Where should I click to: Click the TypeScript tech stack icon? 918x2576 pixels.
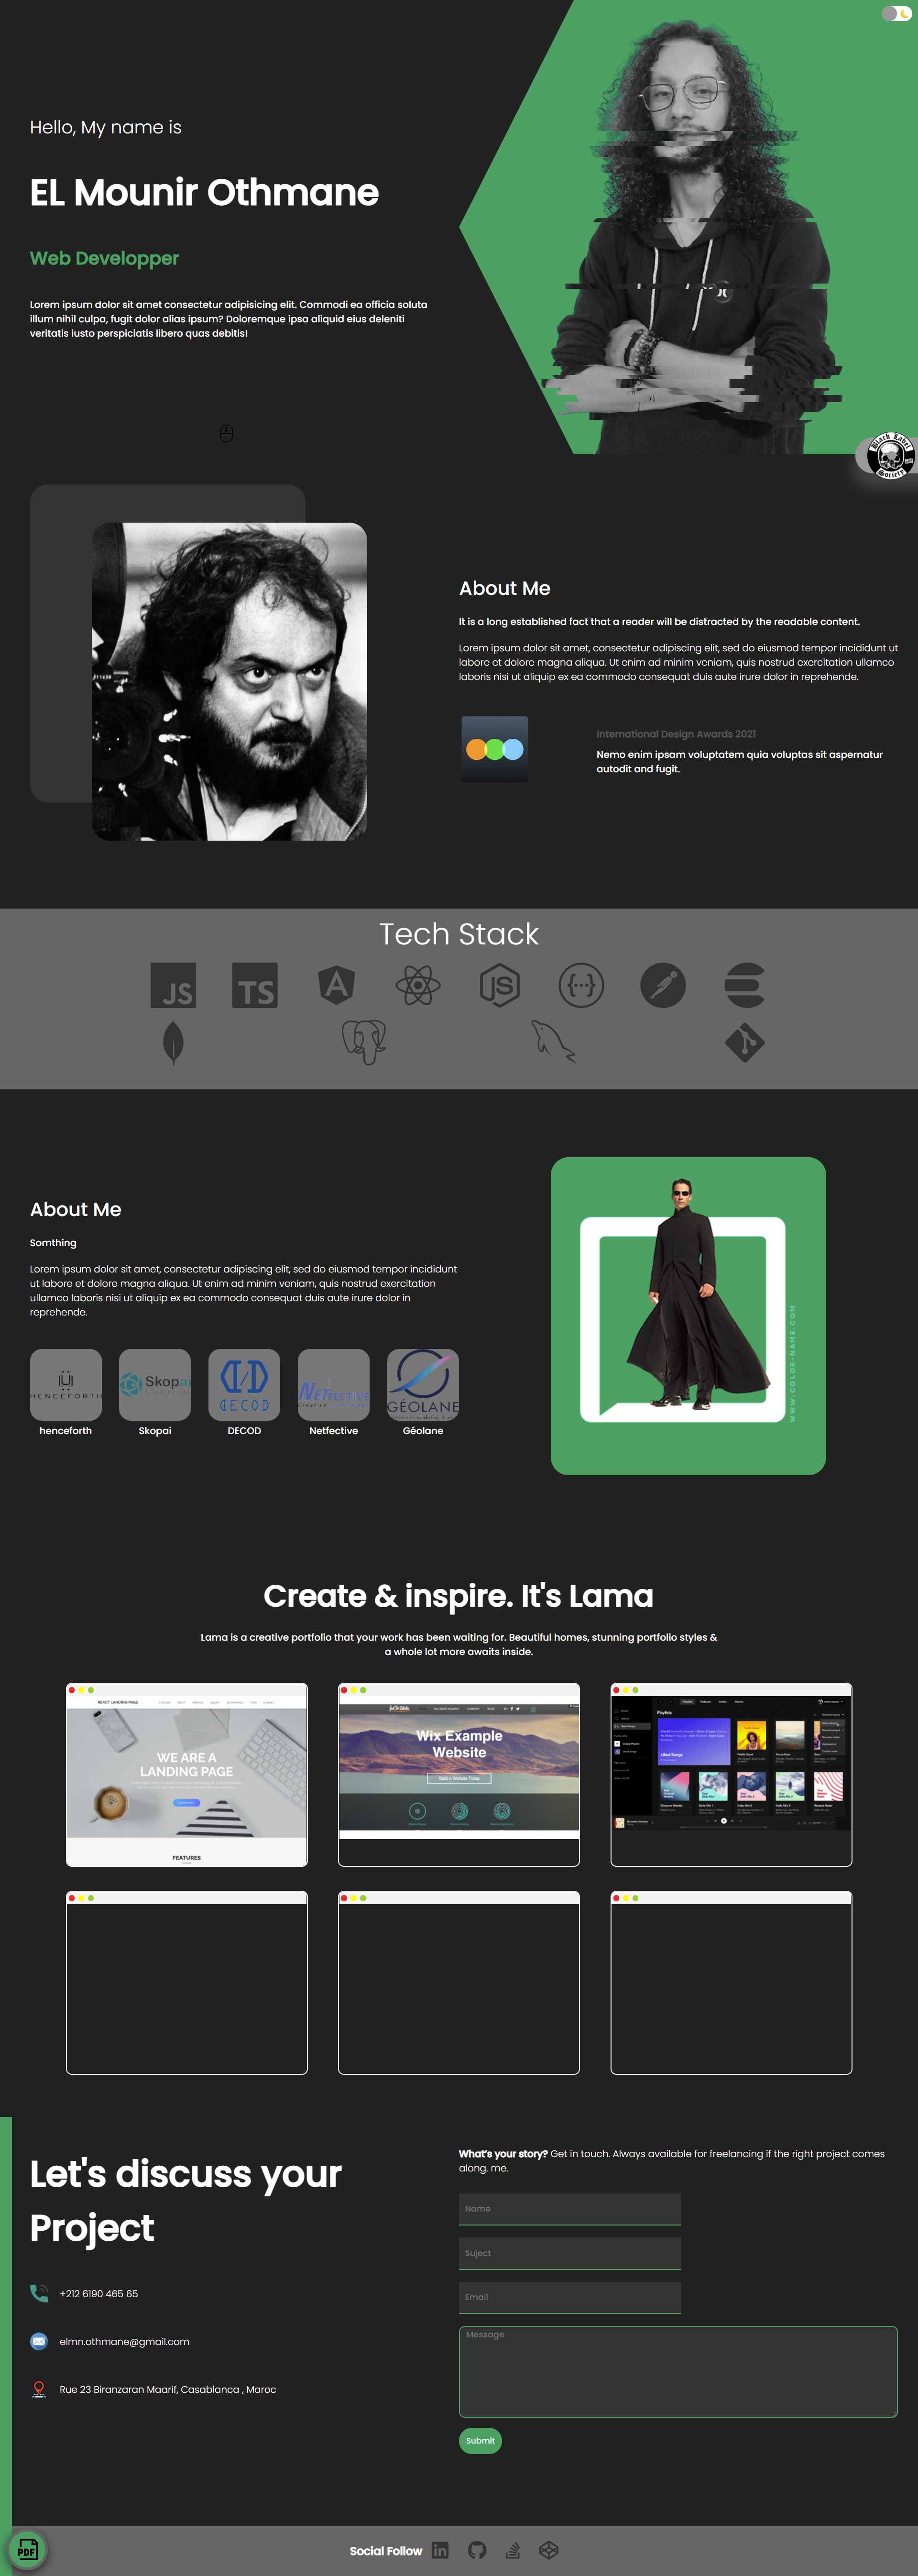click(255, 985)
